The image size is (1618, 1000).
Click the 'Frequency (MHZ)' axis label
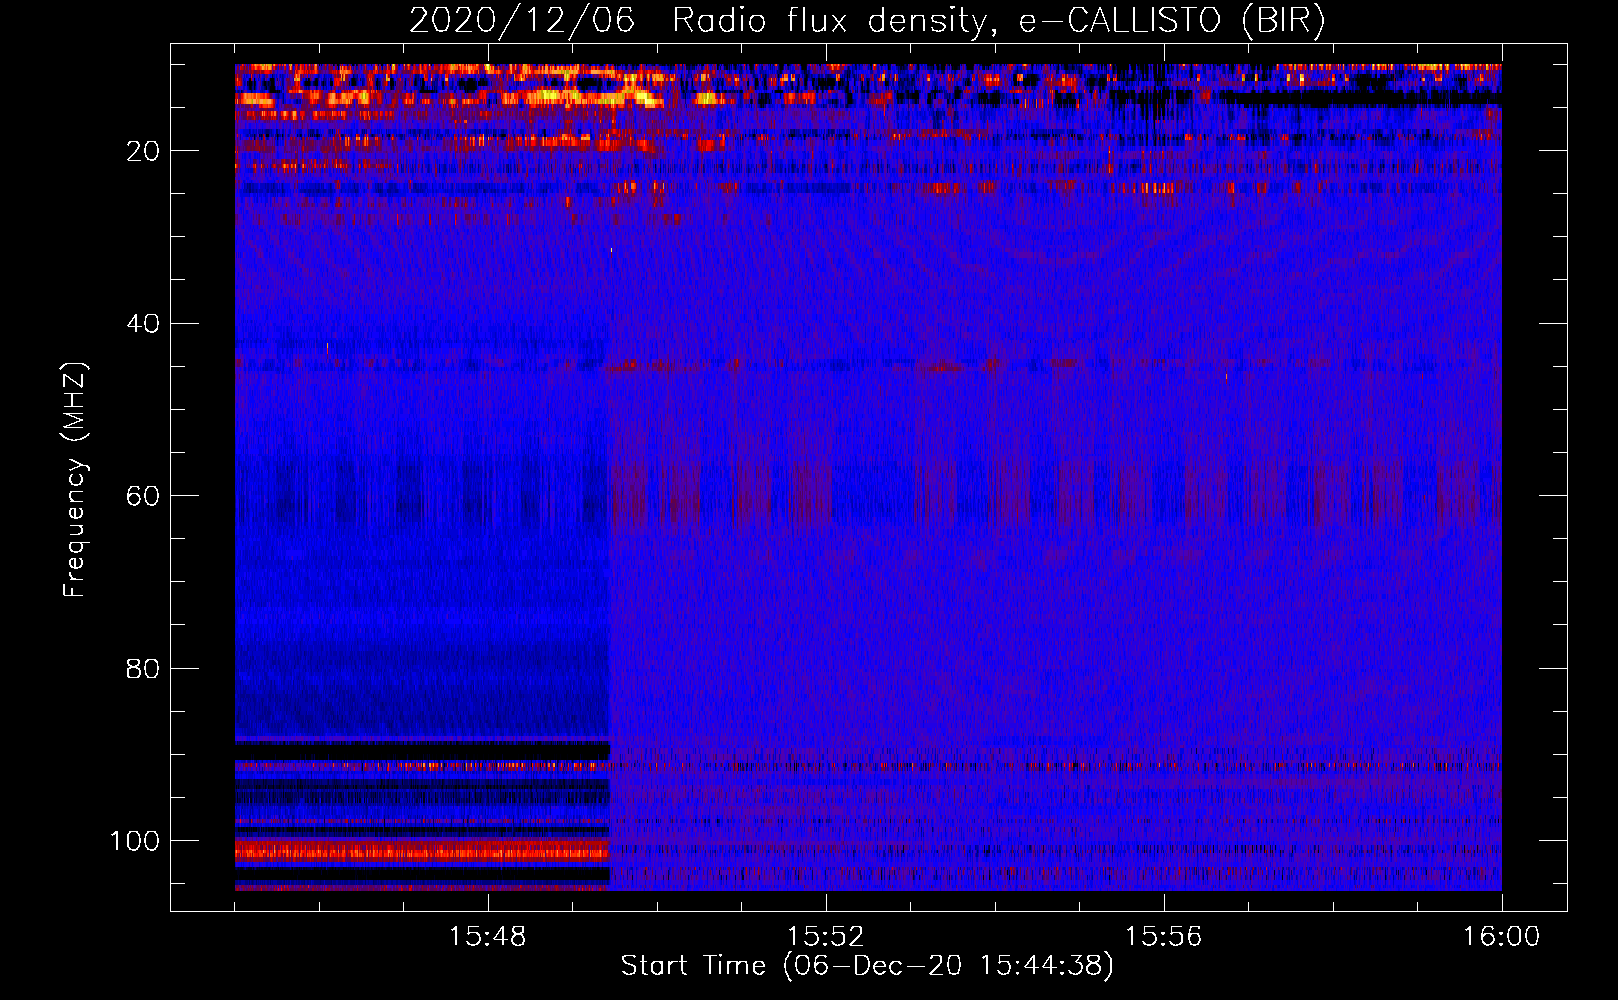click(x=75, y=480)
